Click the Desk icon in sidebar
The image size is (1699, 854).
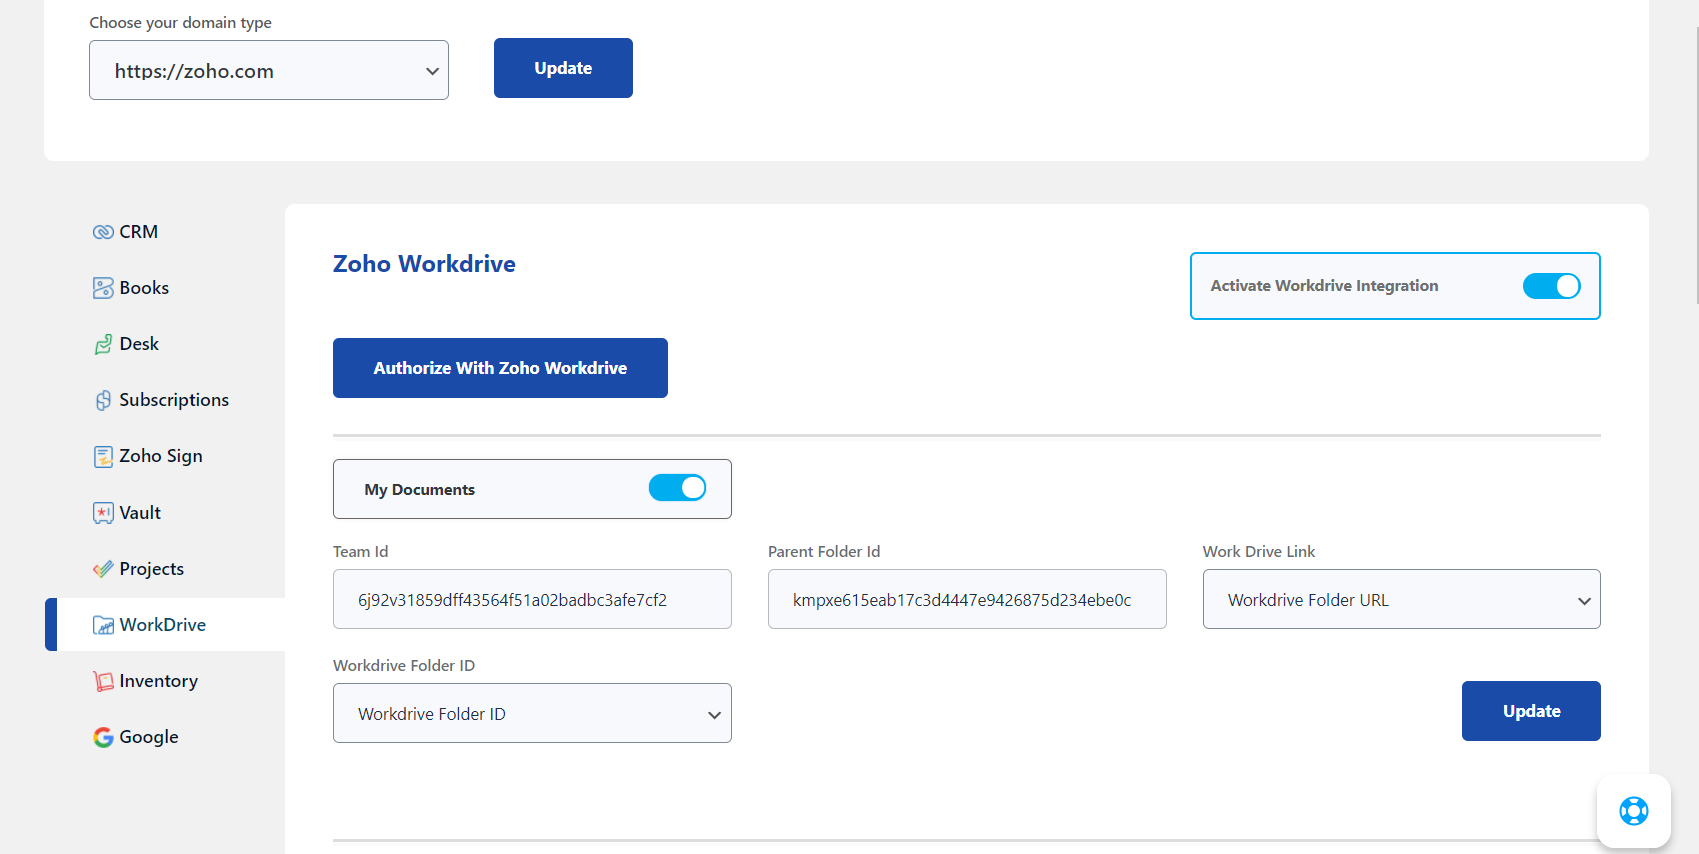(103, 344)
